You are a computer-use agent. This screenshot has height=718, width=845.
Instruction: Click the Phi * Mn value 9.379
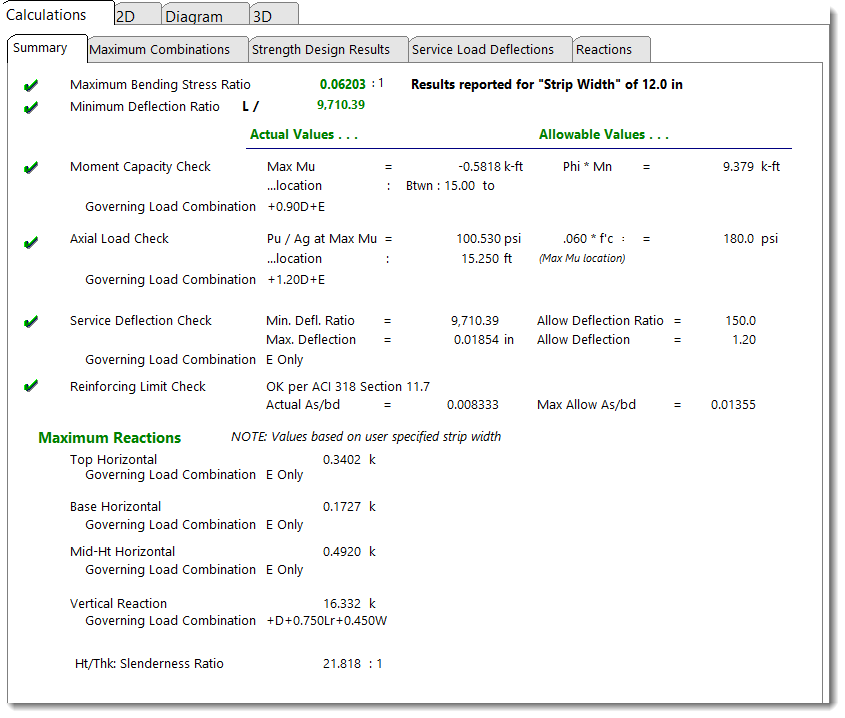click(x=738, y=167)
